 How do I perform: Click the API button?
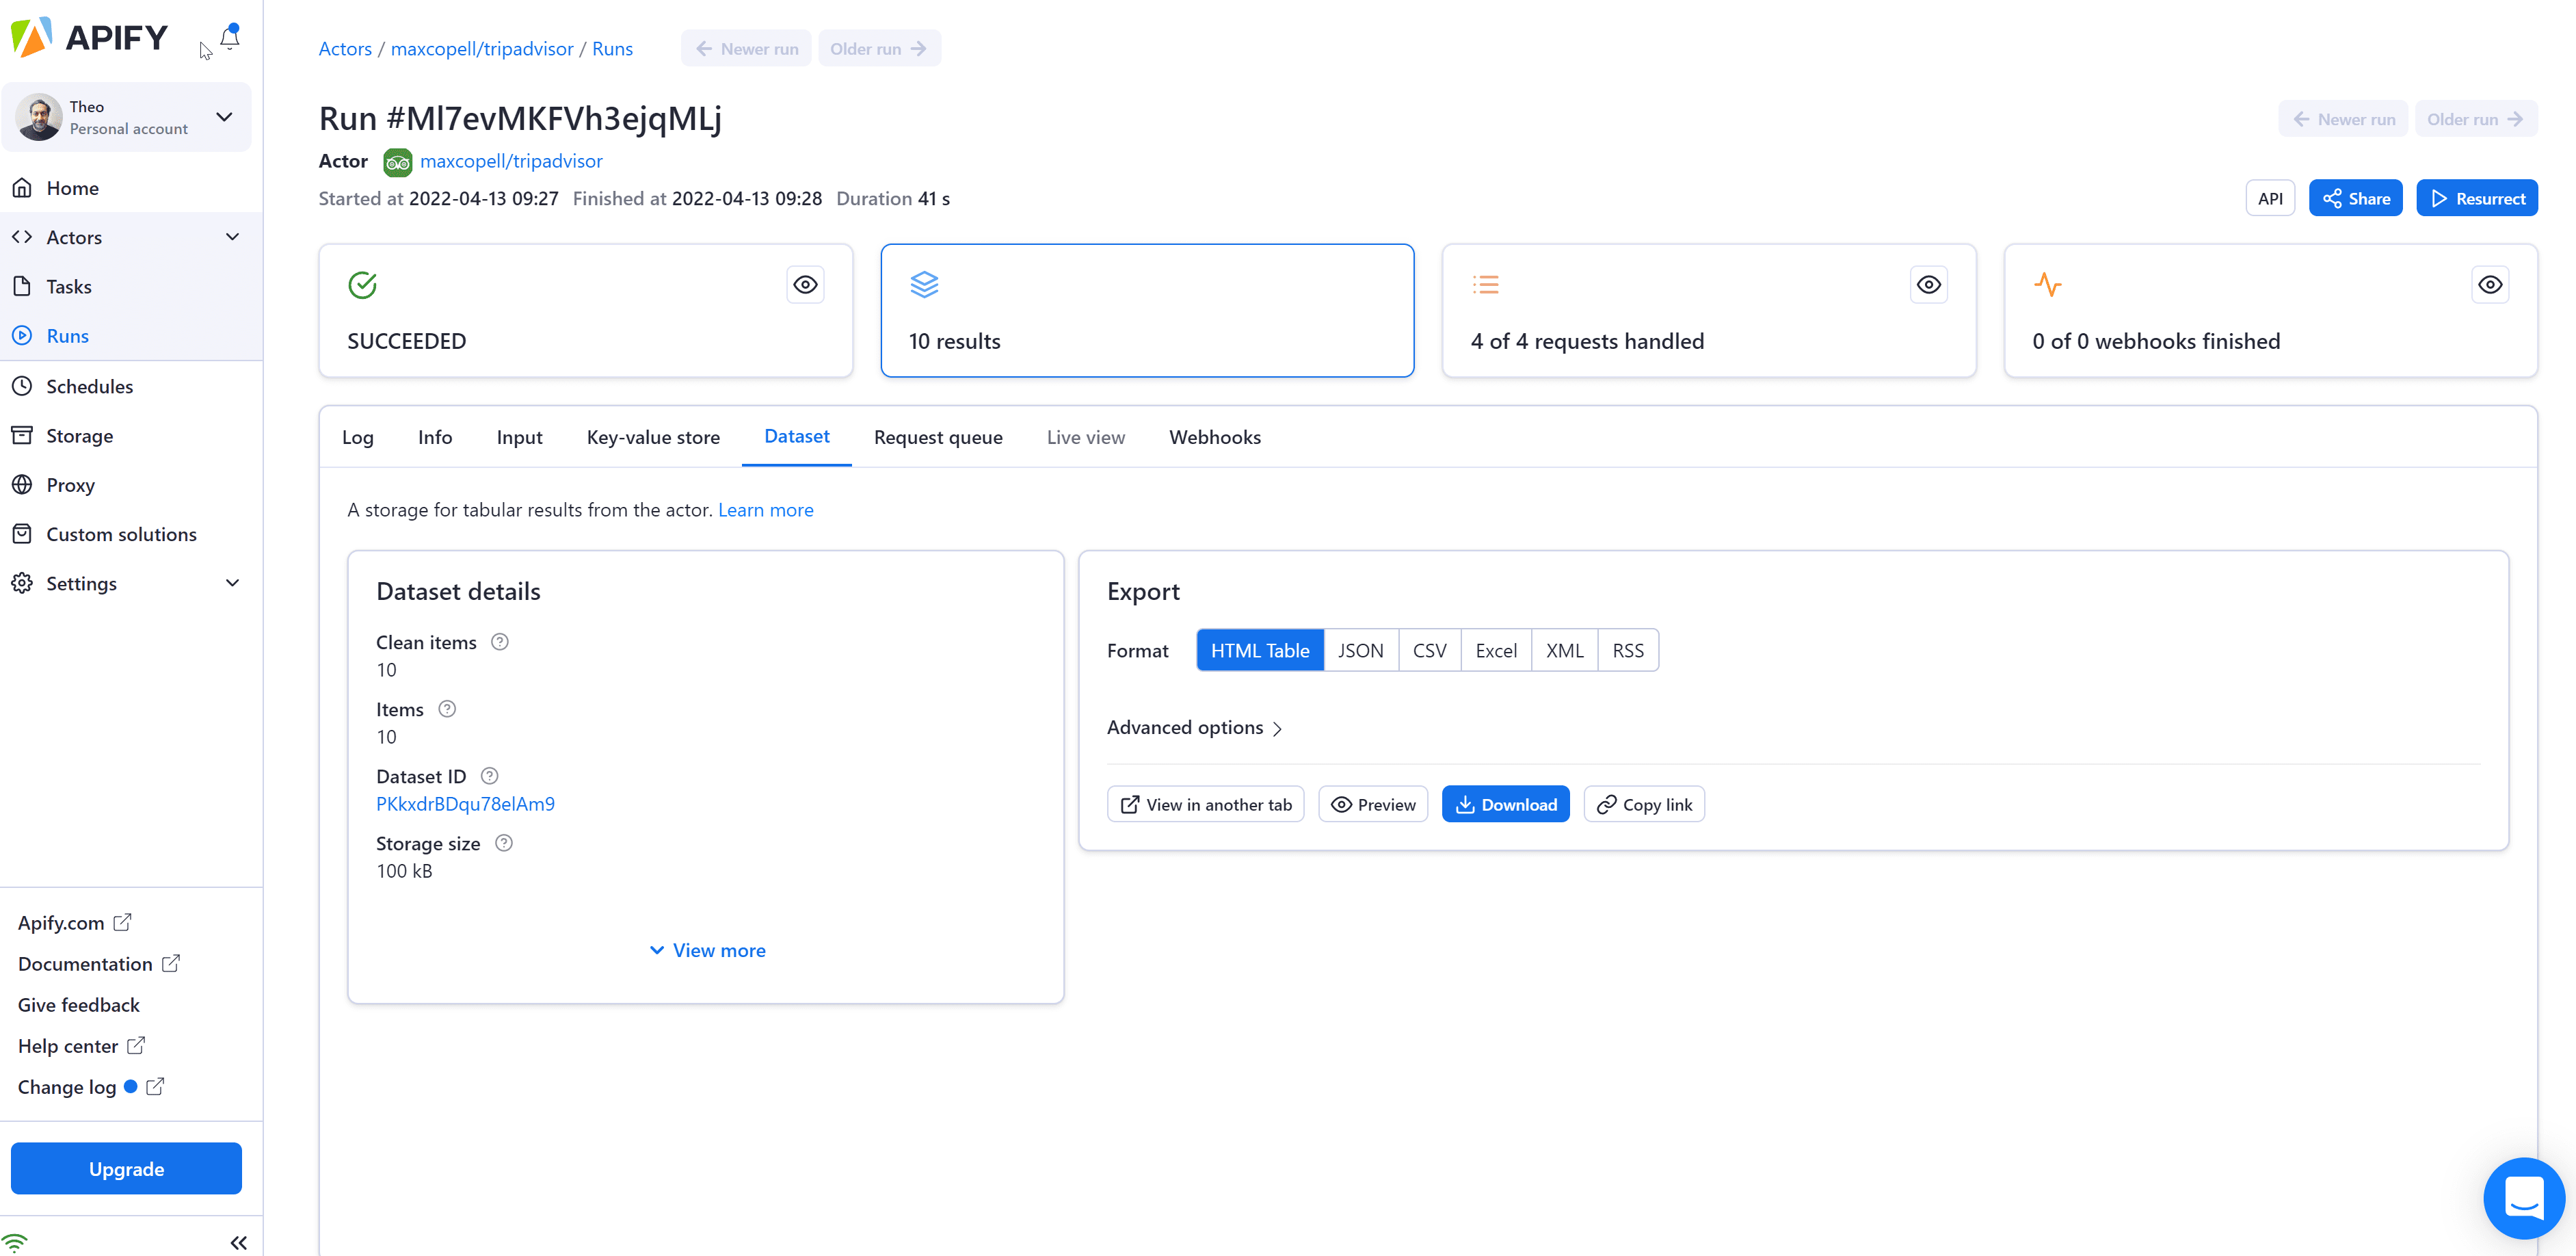(2270, 198)
